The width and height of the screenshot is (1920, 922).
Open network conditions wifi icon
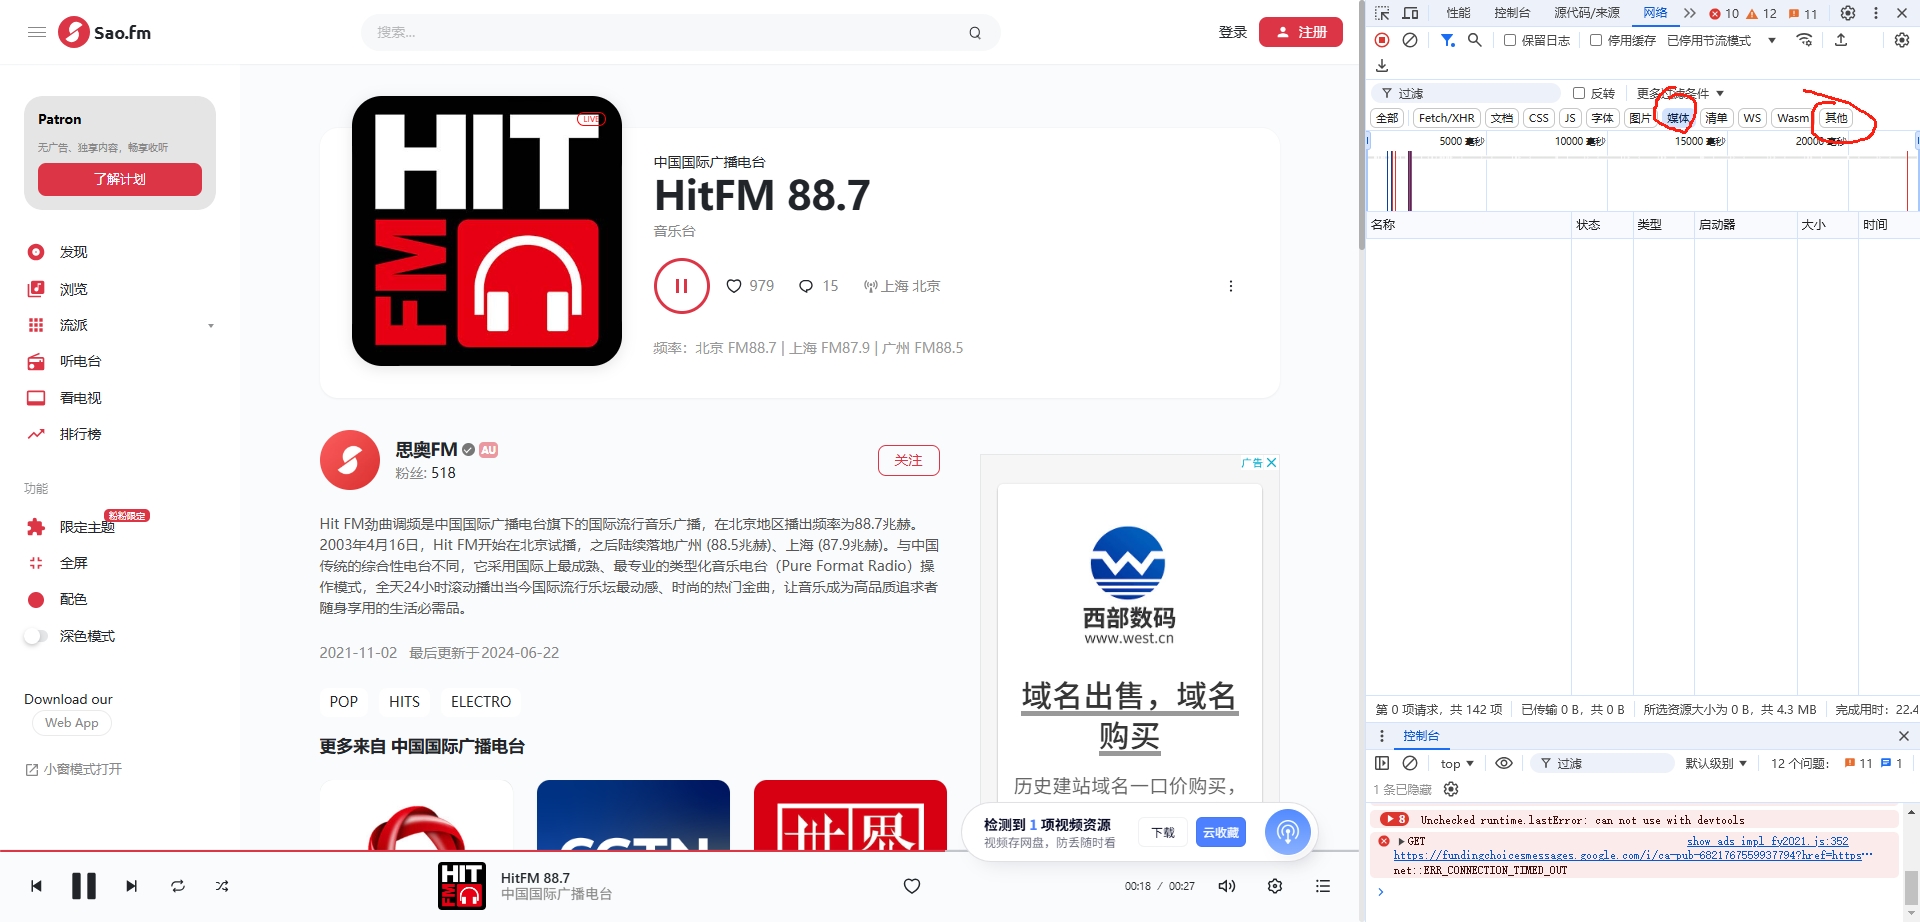tap(1805, 40)
